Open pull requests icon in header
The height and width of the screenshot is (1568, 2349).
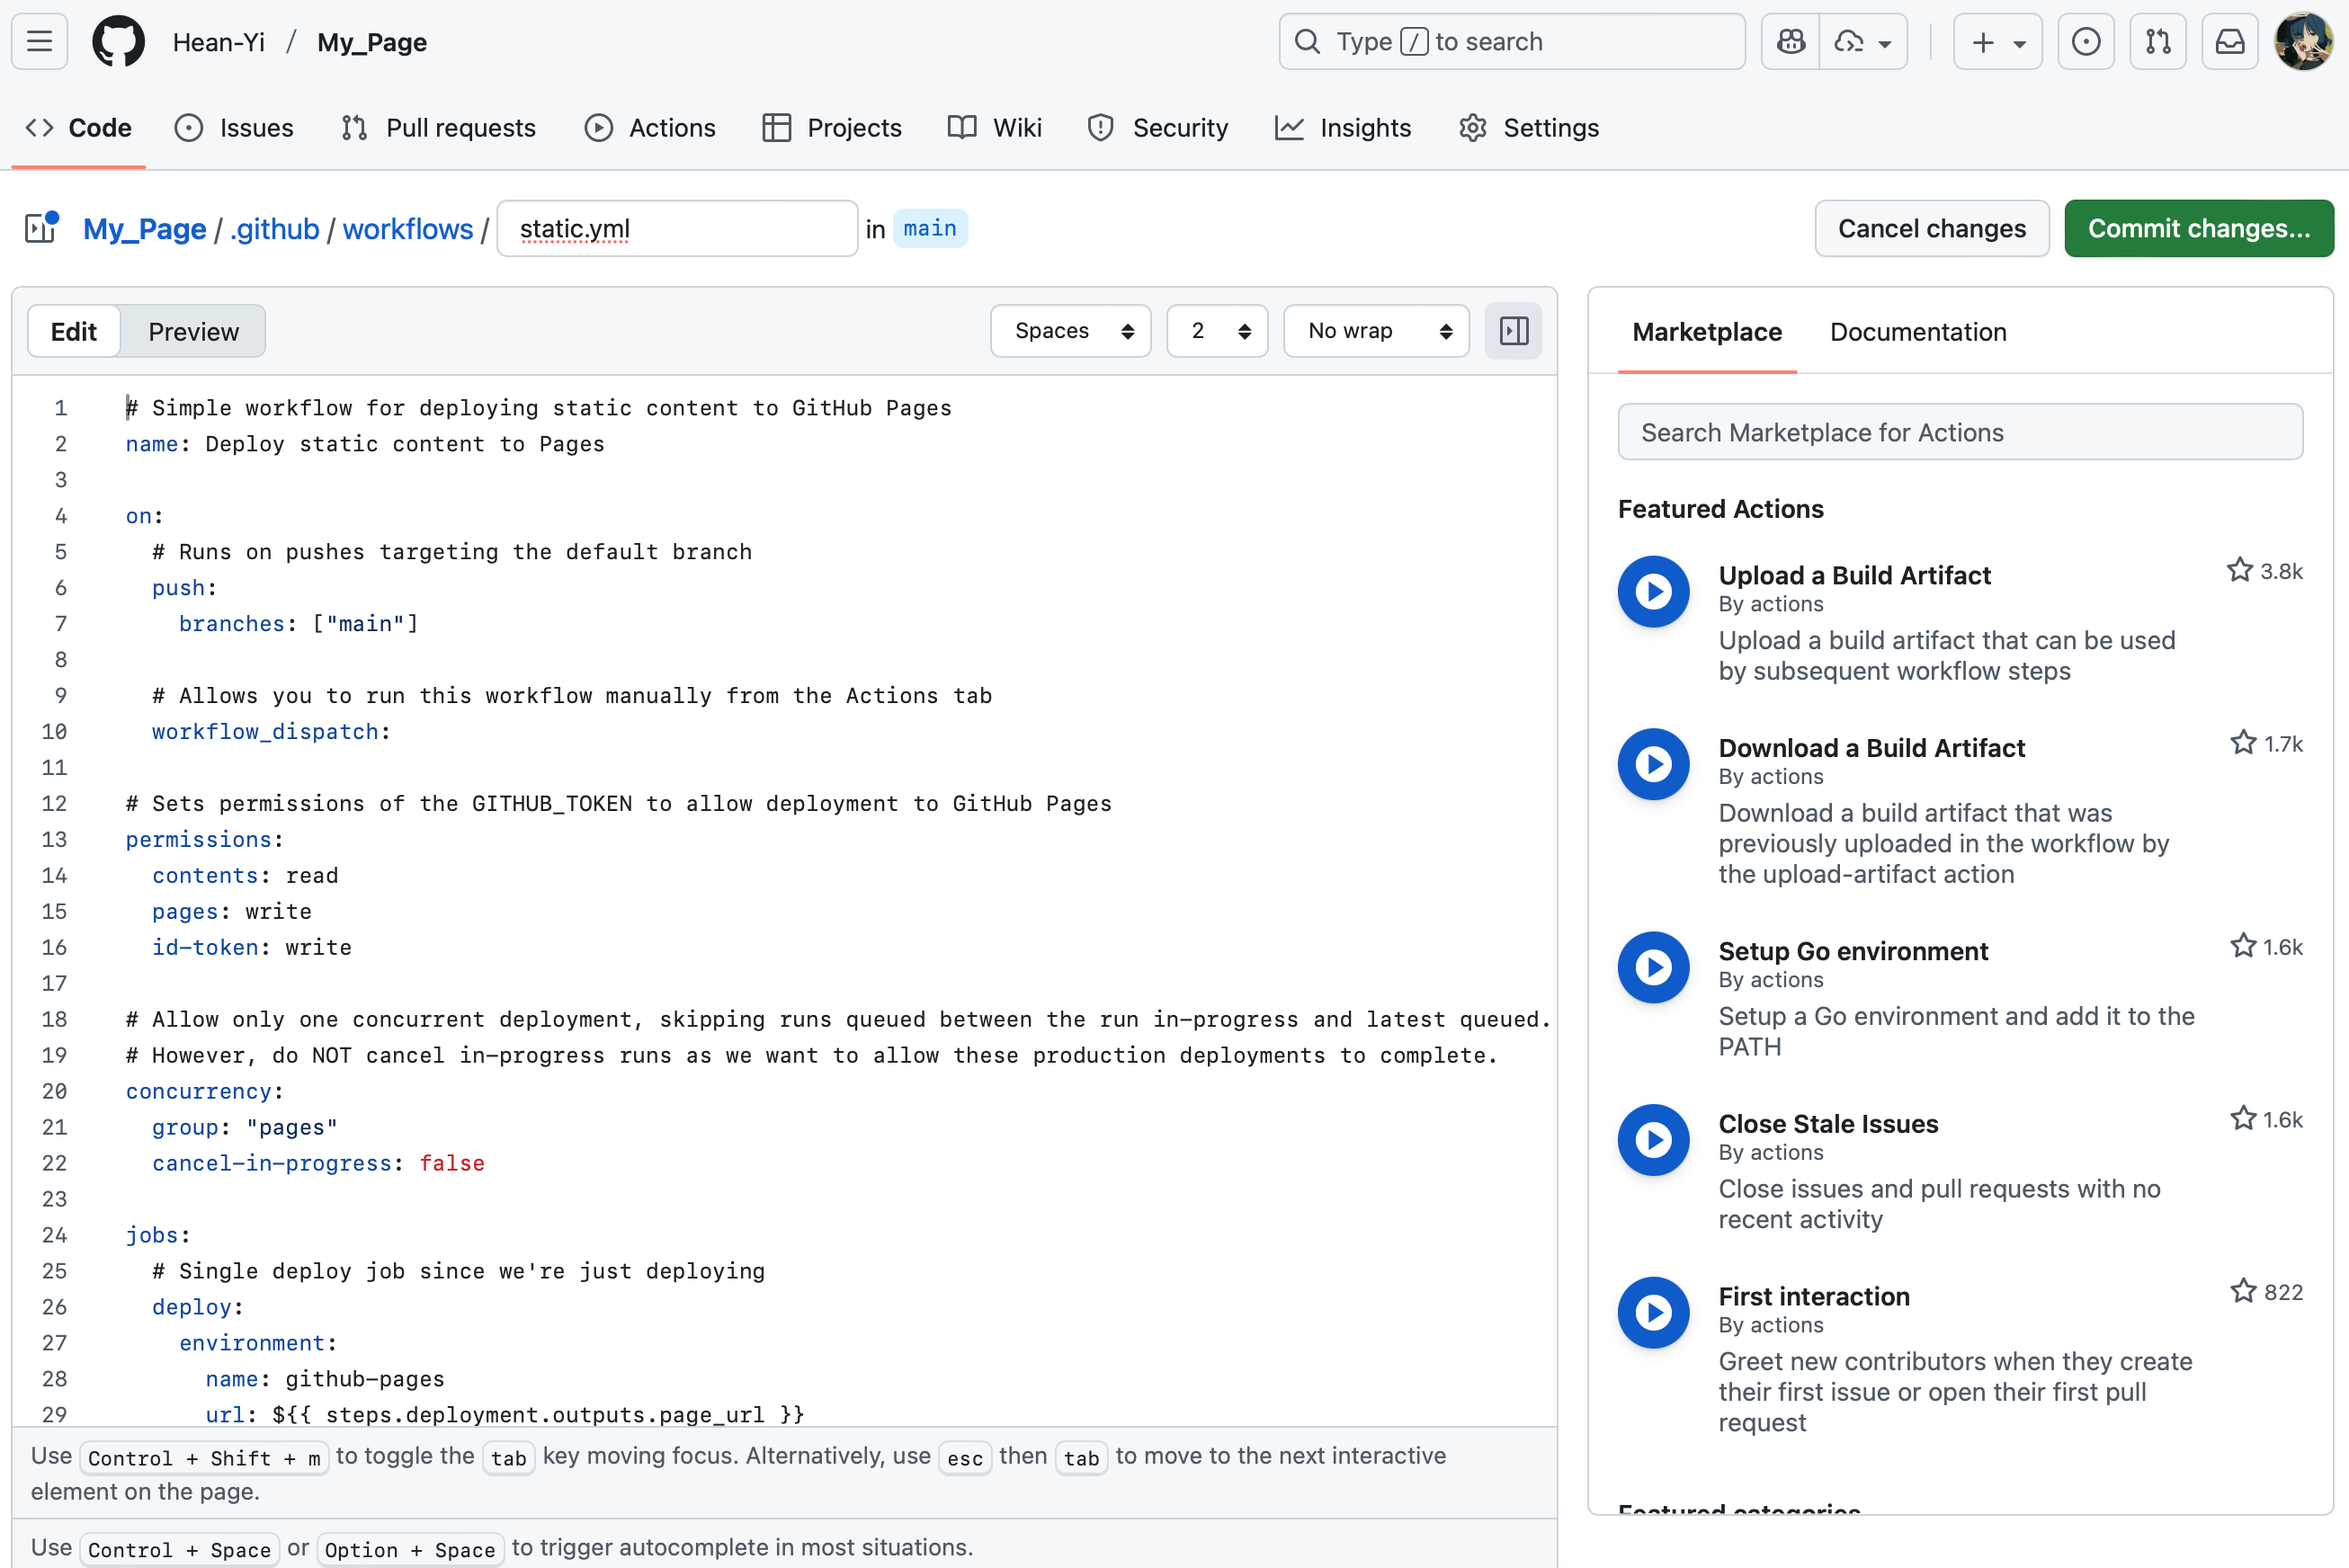tap(2157, 41)
